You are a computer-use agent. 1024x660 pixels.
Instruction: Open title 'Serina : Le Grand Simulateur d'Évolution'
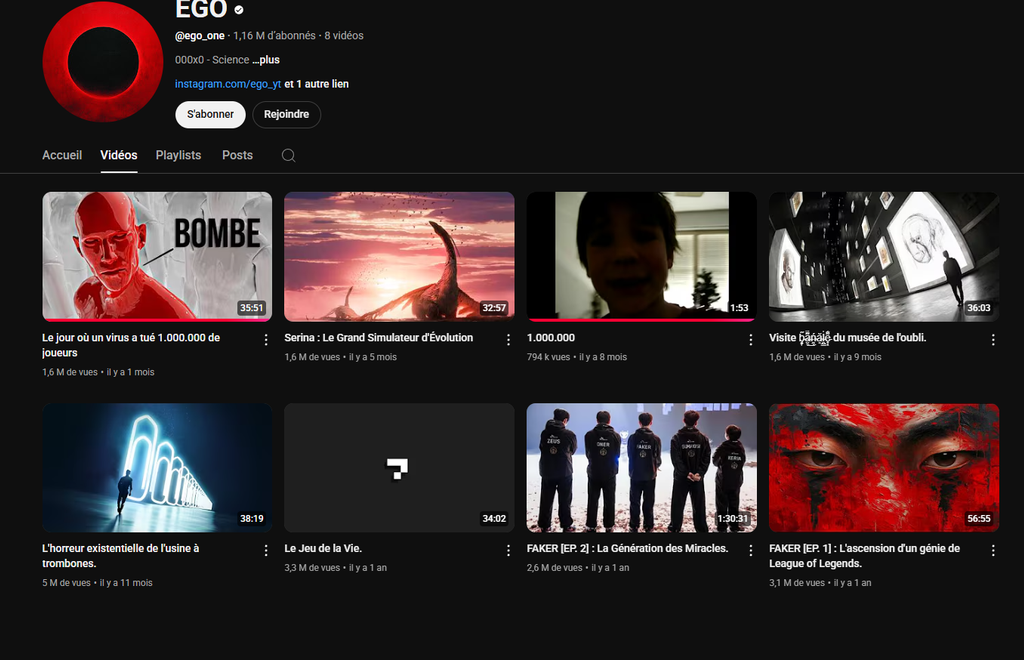tap(379, 338)
